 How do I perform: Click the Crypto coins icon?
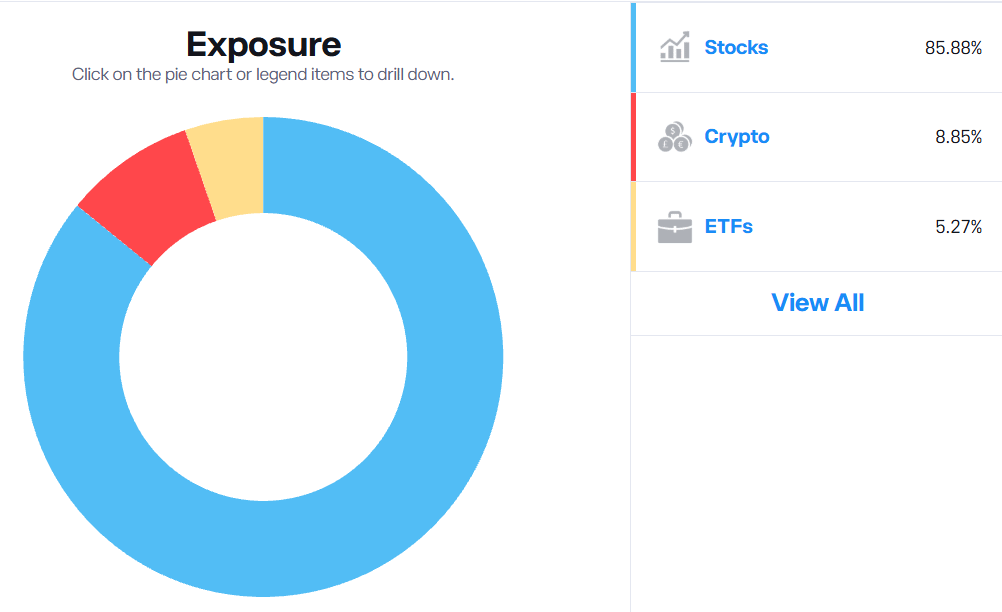[674, 137]
